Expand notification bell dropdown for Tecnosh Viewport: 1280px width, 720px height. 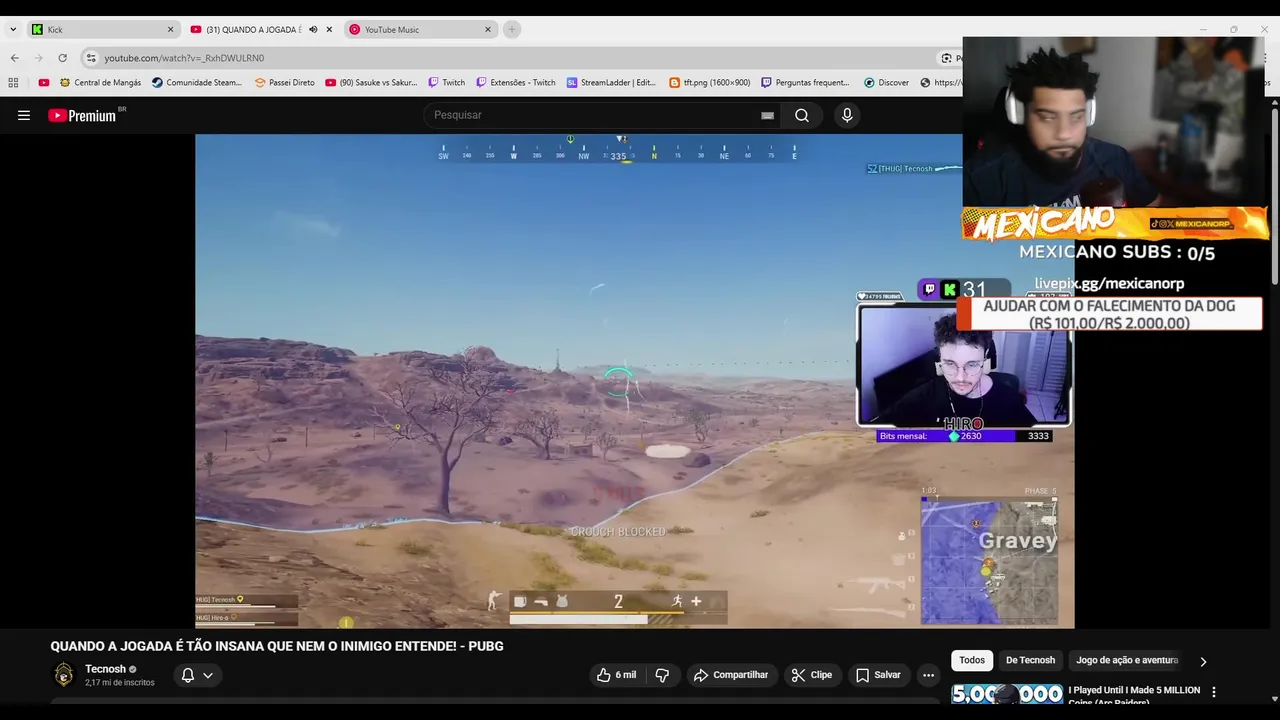click(208, 675)
